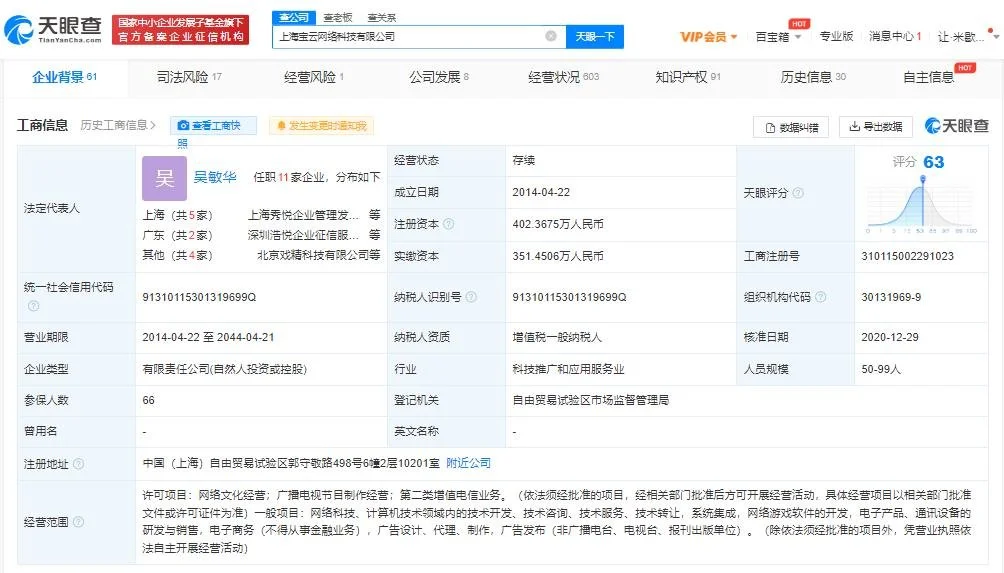Click the help icon beside 天眼评分
The height and width of the screenshot is (573, 1004).
click(x=797, y=192)
